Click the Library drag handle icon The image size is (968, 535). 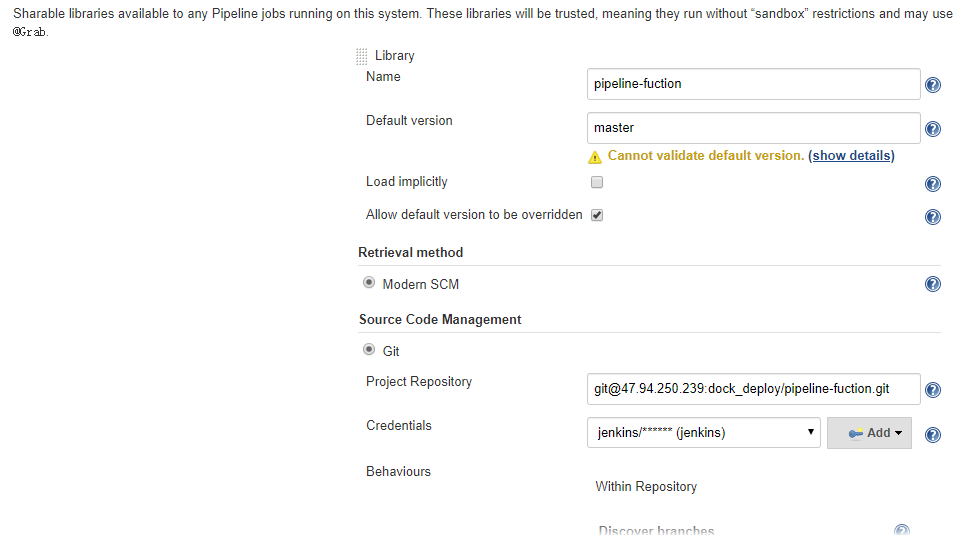point(362,57)
